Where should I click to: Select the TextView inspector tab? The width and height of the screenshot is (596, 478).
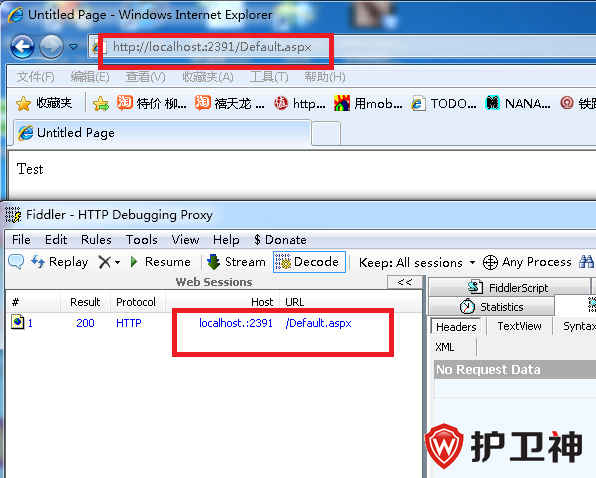coord(519,326)
